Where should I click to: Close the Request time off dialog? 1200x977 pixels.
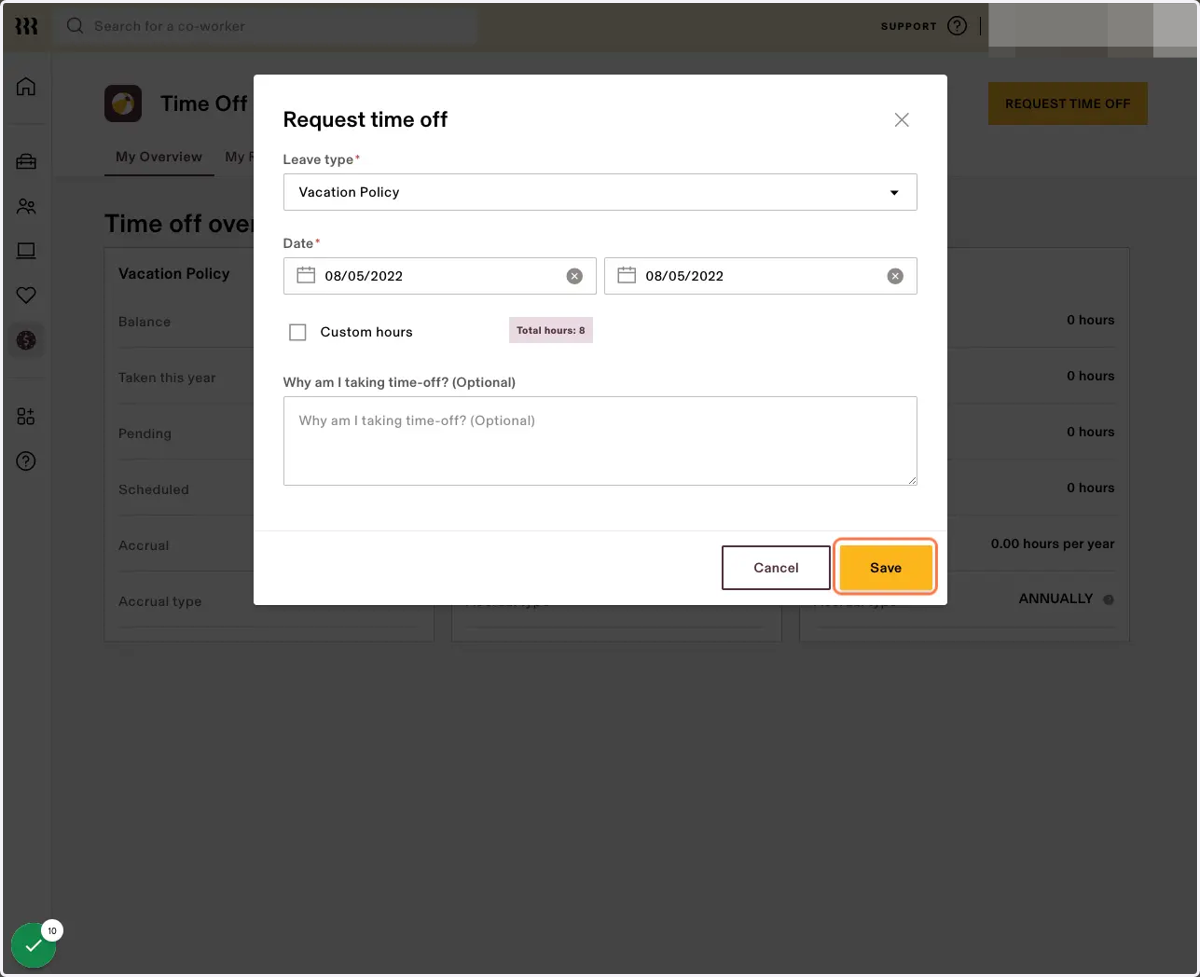tap(901, 120)
